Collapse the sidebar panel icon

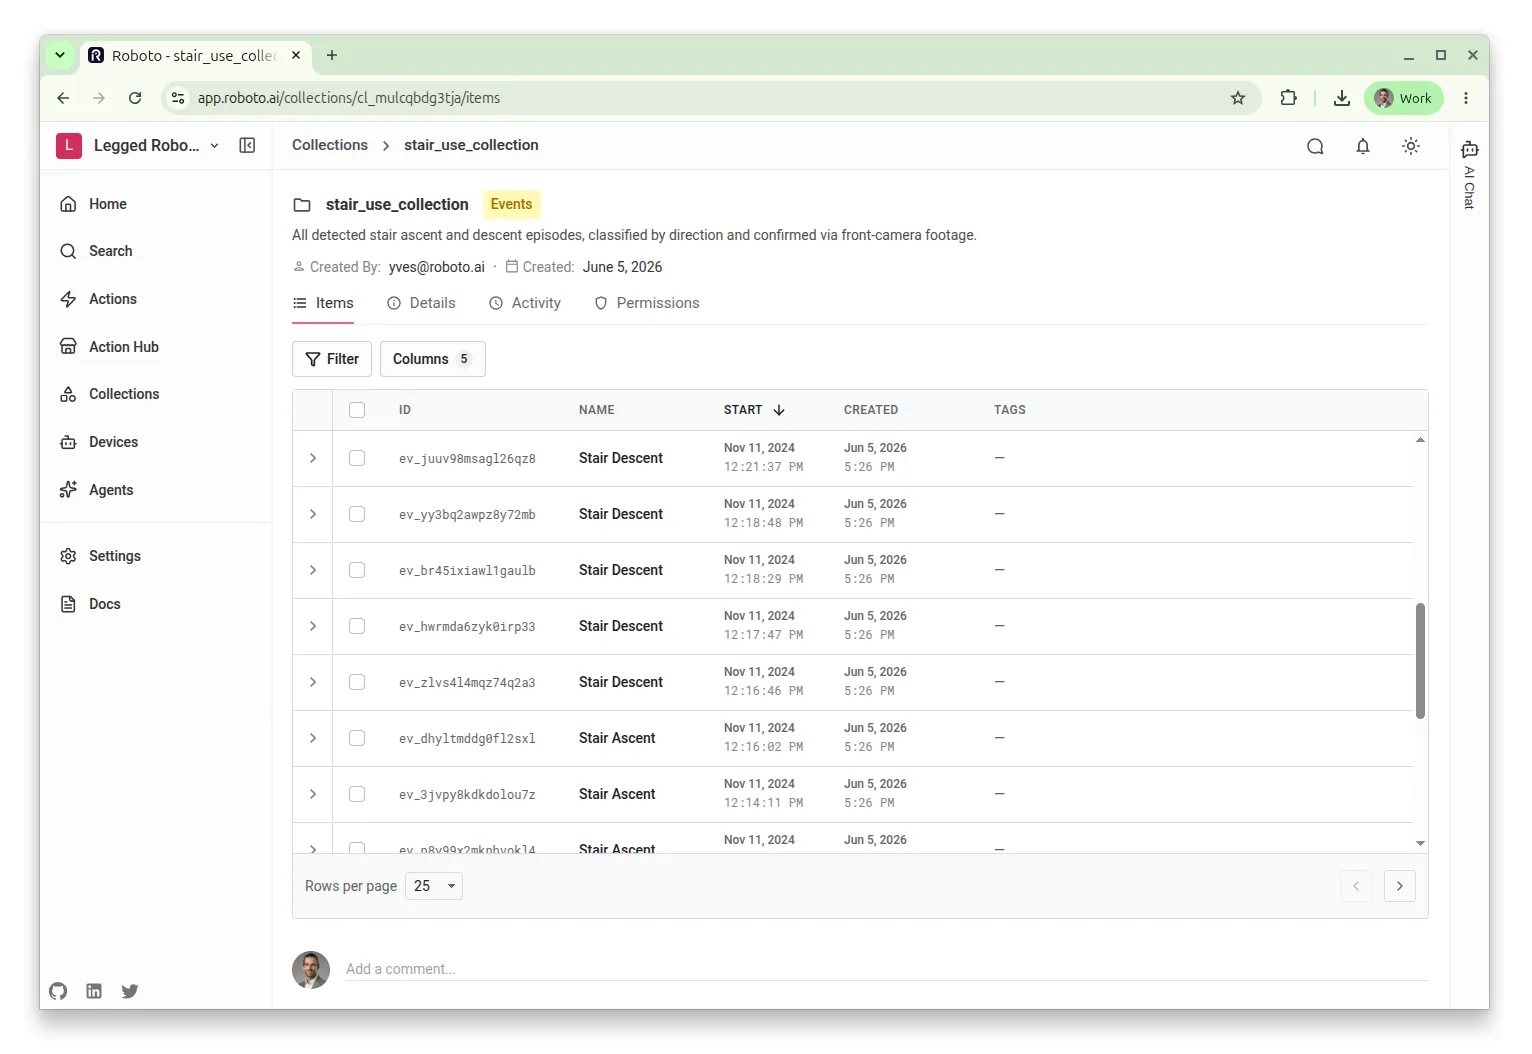pyautogui.click(x=247, y=145)
